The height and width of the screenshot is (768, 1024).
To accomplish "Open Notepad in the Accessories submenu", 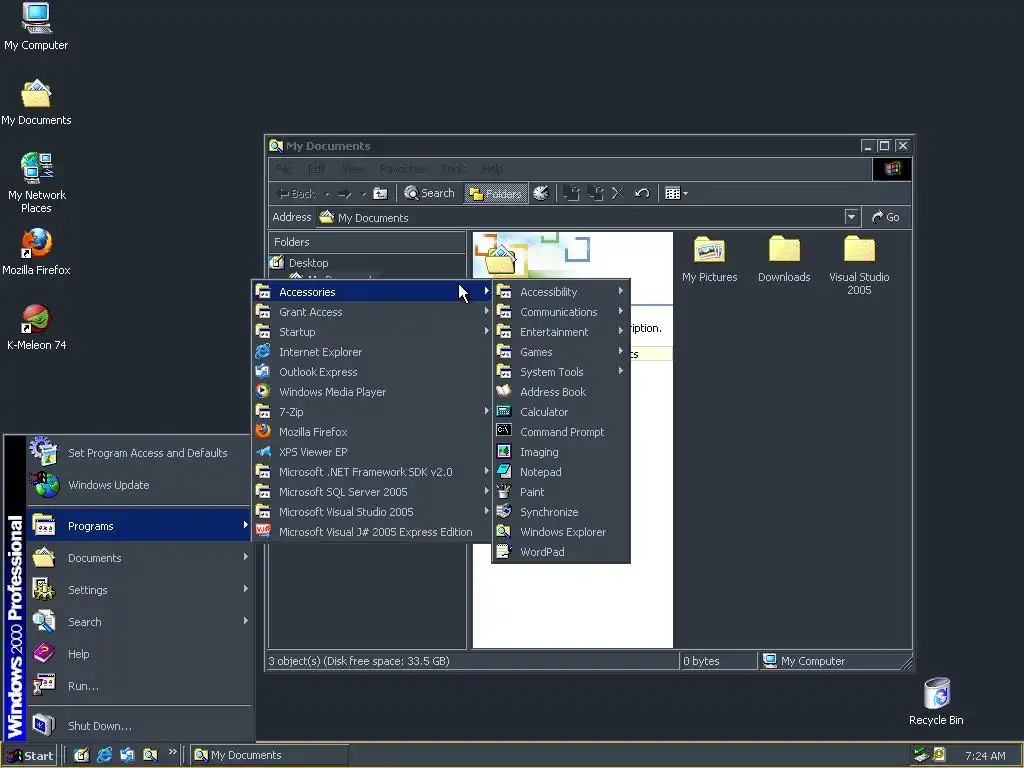I will [561, 472].
